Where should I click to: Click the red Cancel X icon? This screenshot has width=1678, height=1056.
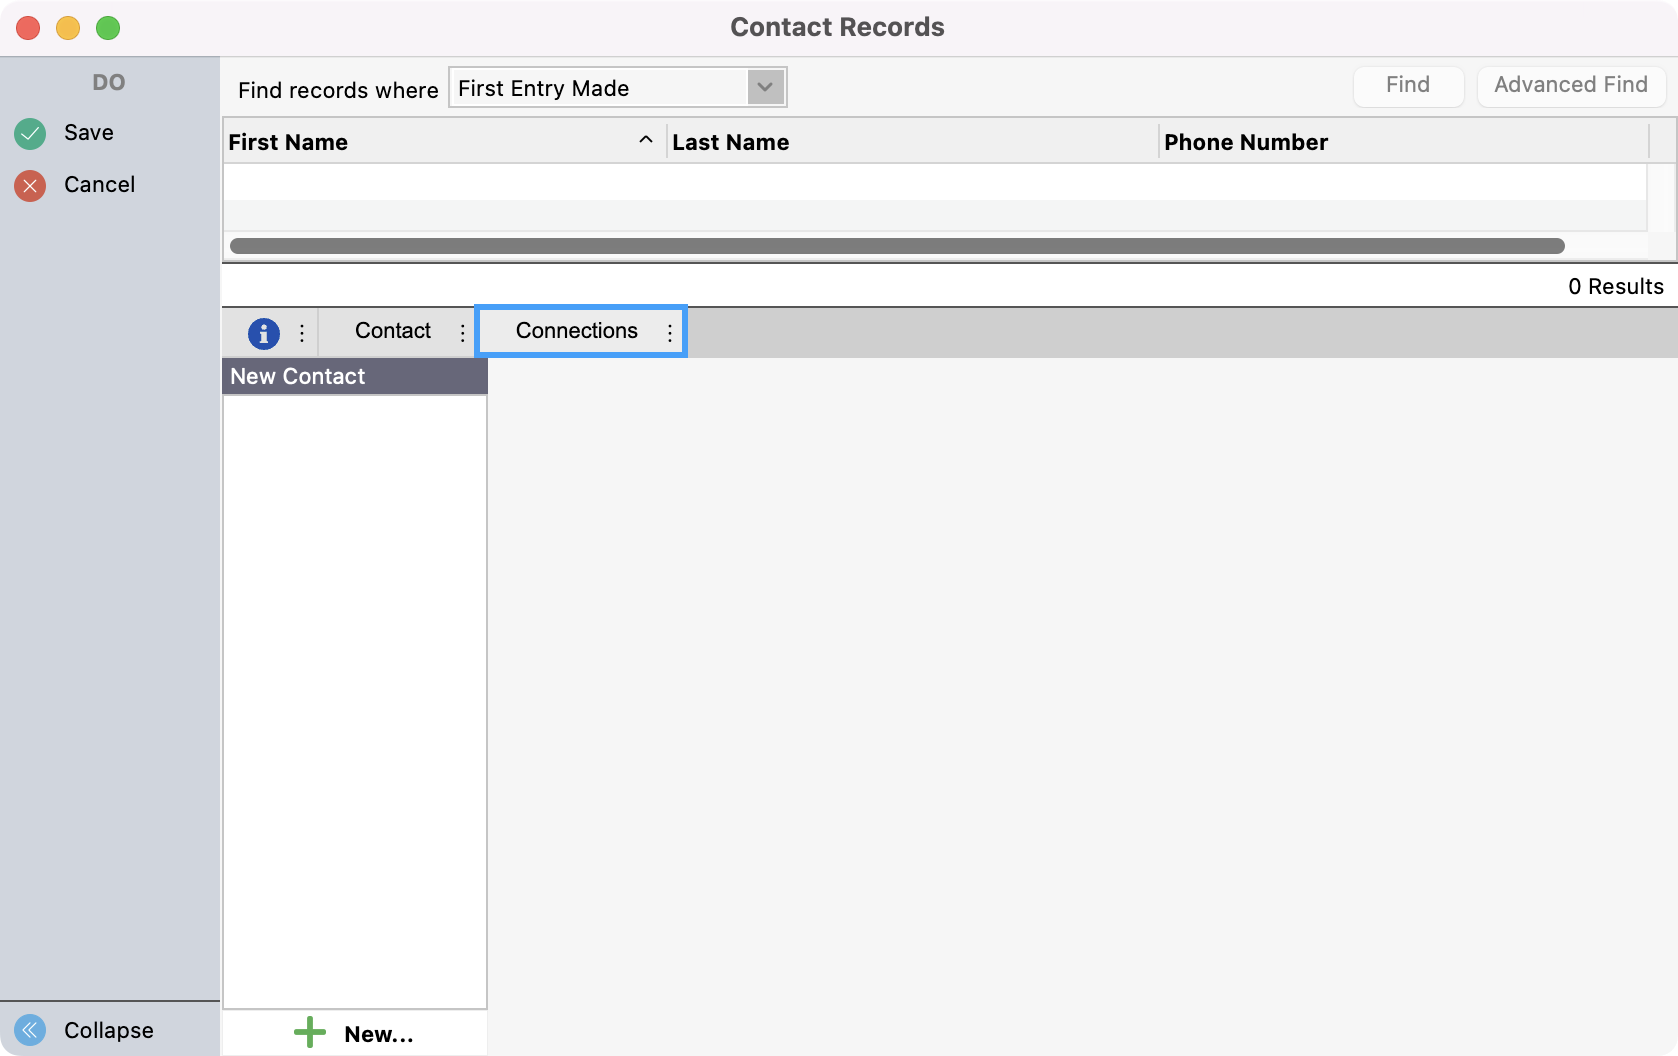[30, 185]
